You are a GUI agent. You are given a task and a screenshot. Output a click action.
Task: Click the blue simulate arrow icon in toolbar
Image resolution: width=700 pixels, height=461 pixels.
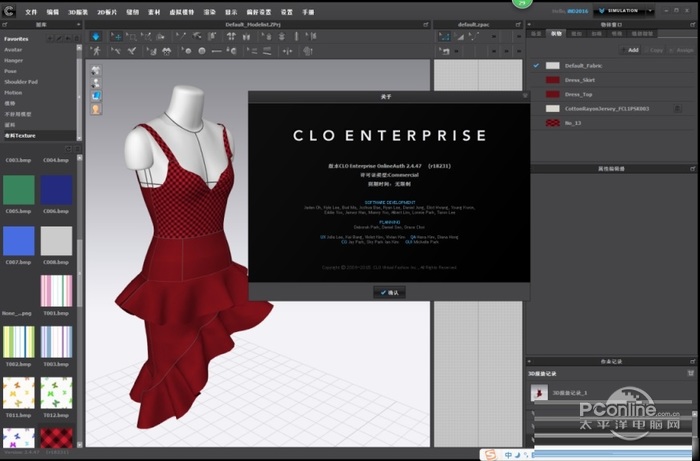point(96,36)
